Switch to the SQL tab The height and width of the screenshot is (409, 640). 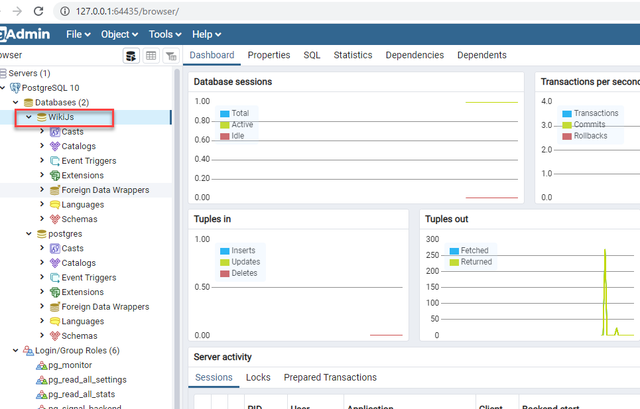pos(312,55)
